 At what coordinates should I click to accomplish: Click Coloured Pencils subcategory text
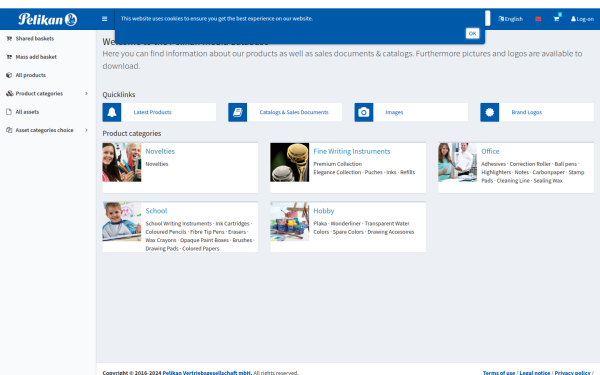pyautogui.click(x=166, y=232)
